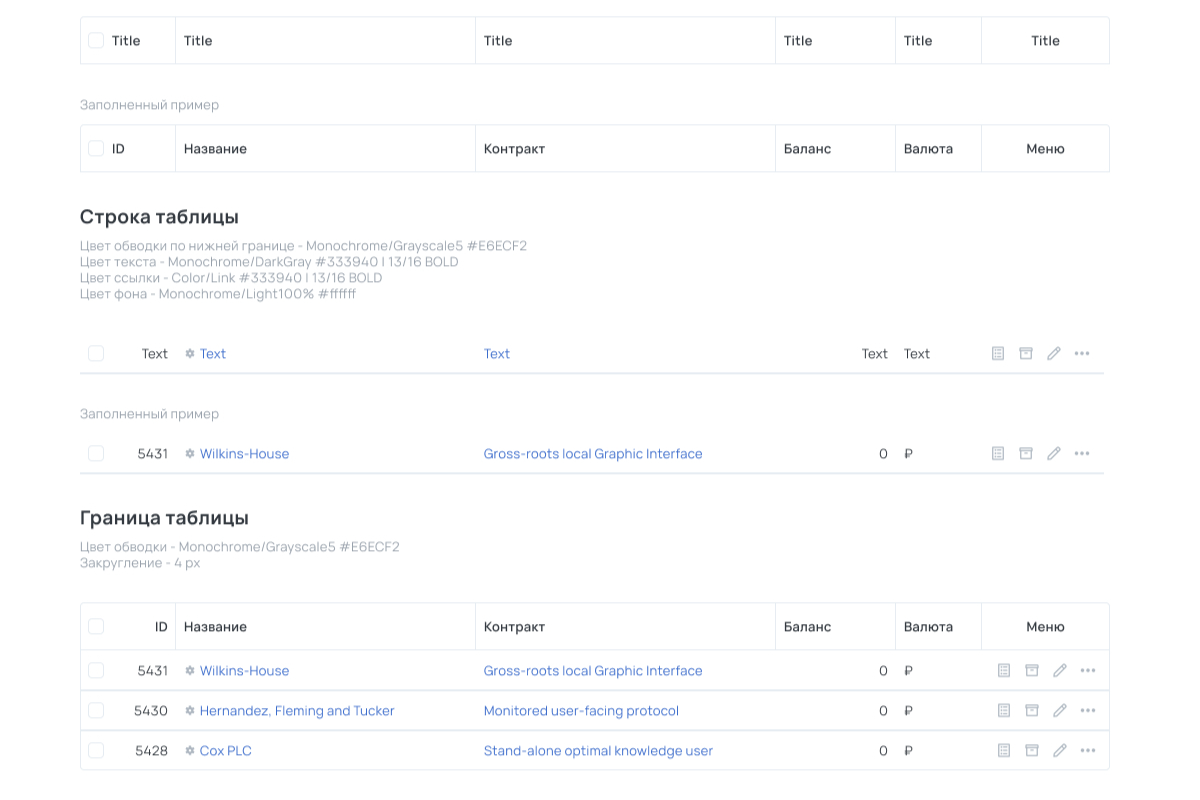Check the checkbox in the template Text row
The image size is (1200, 800).
point(96,354)
